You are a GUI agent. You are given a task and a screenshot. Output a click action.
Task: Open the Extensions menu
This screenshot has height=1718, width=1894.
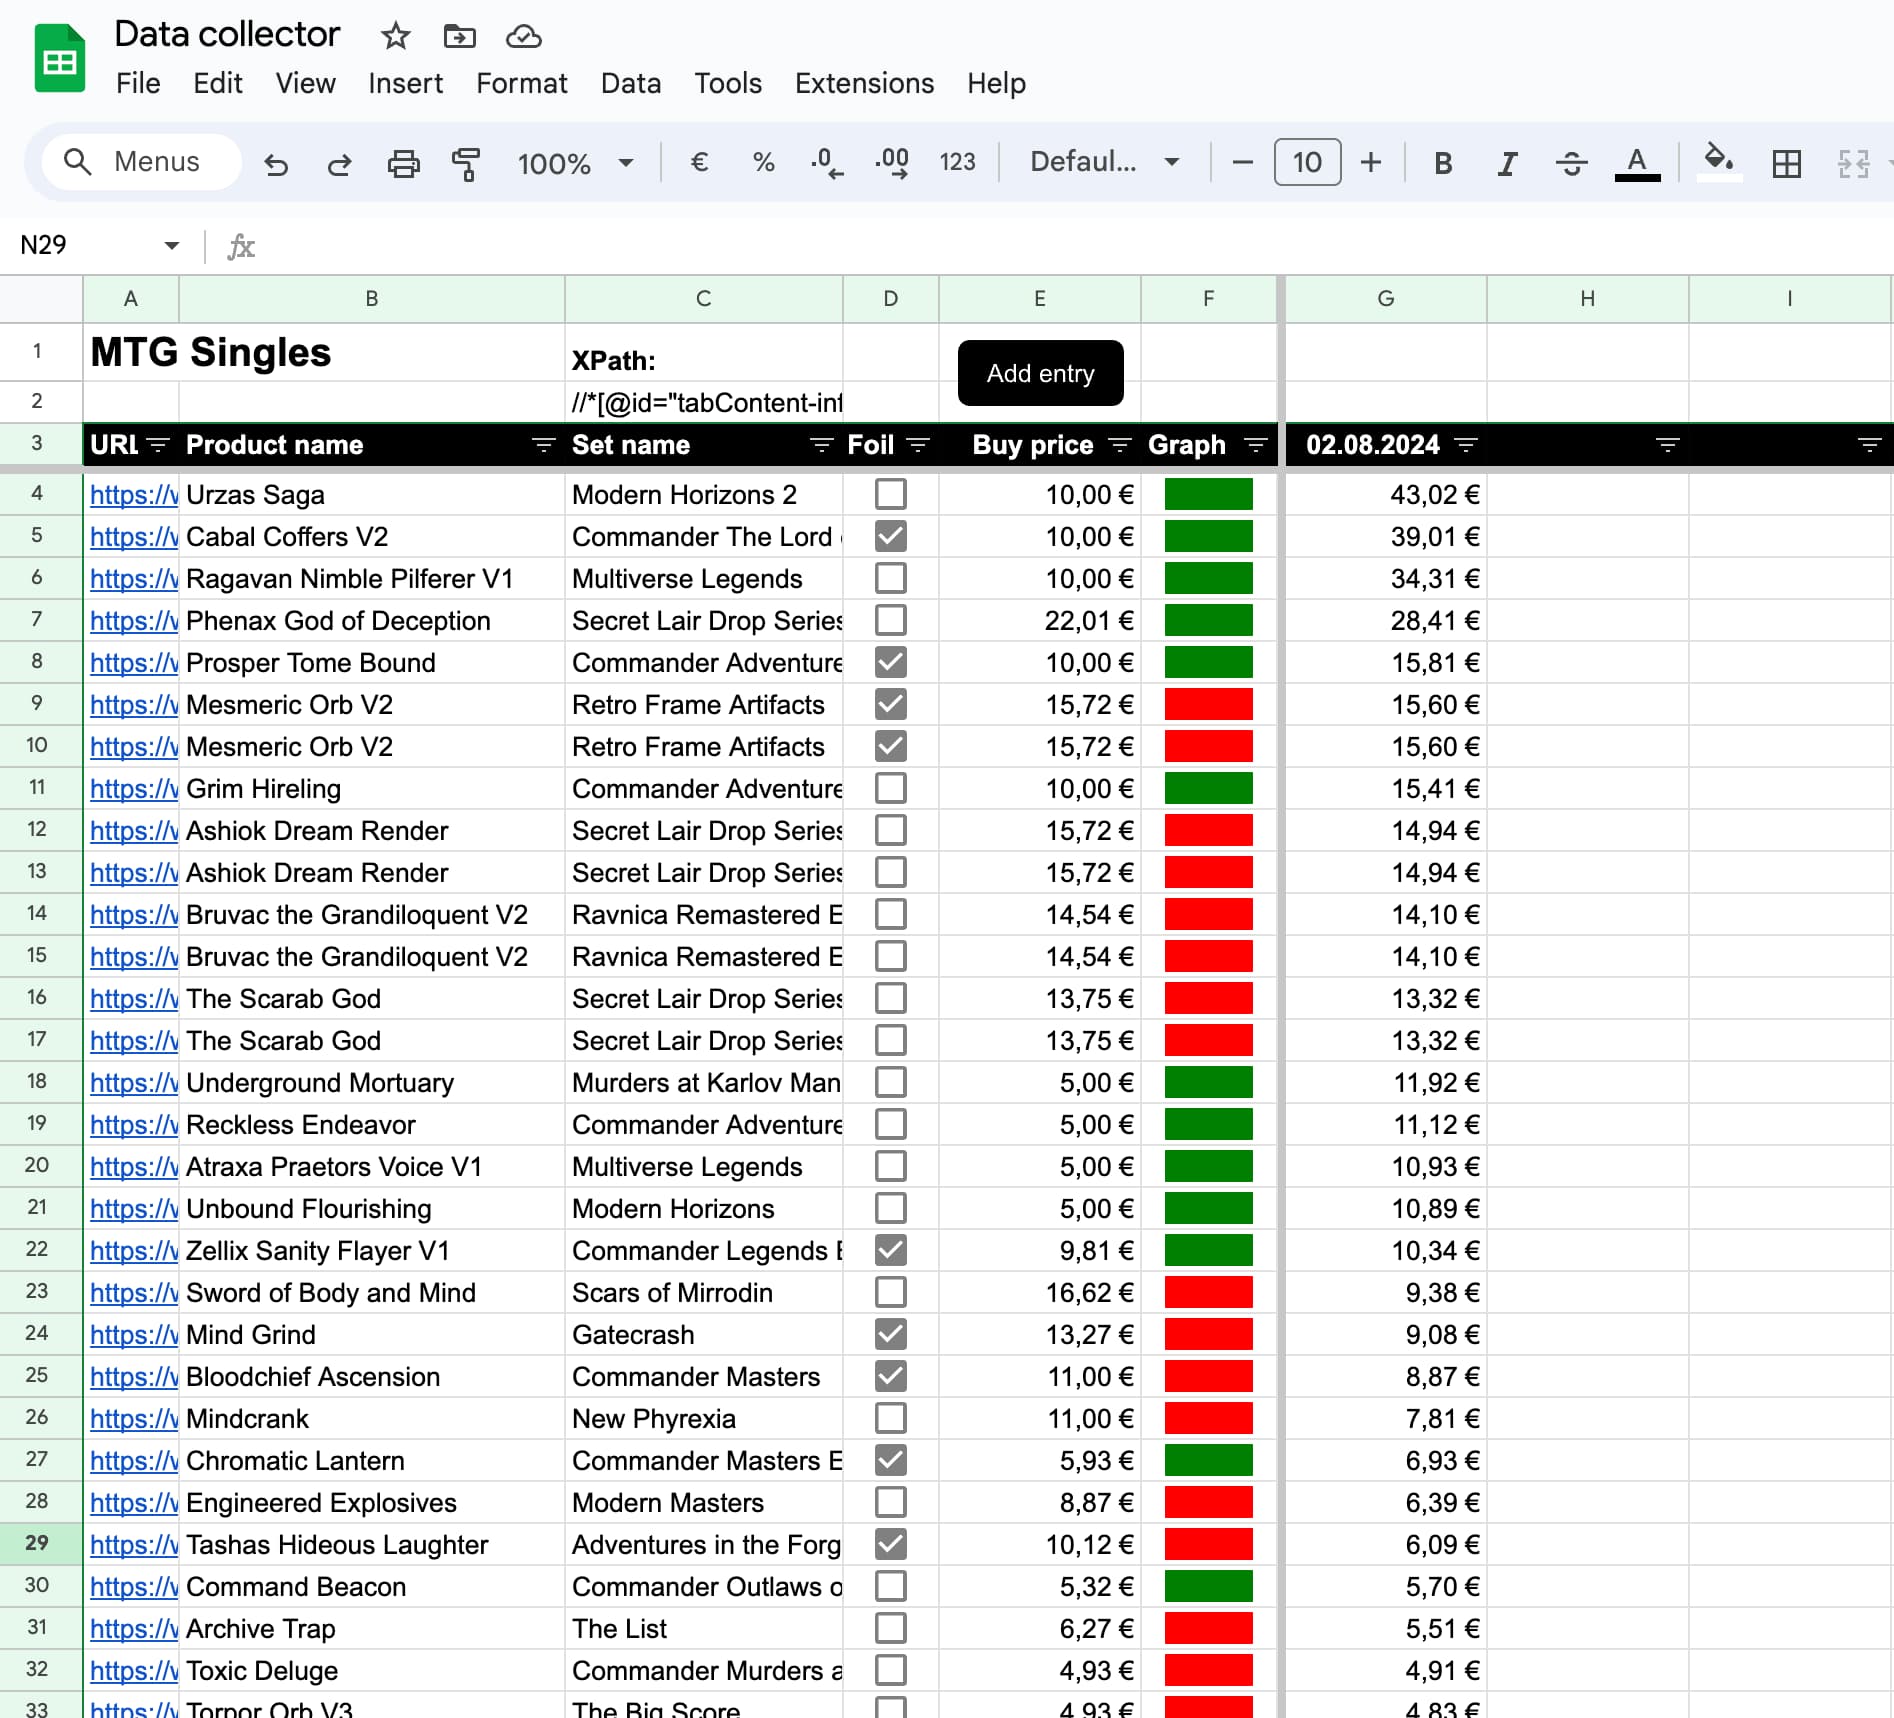click(863, 84)
